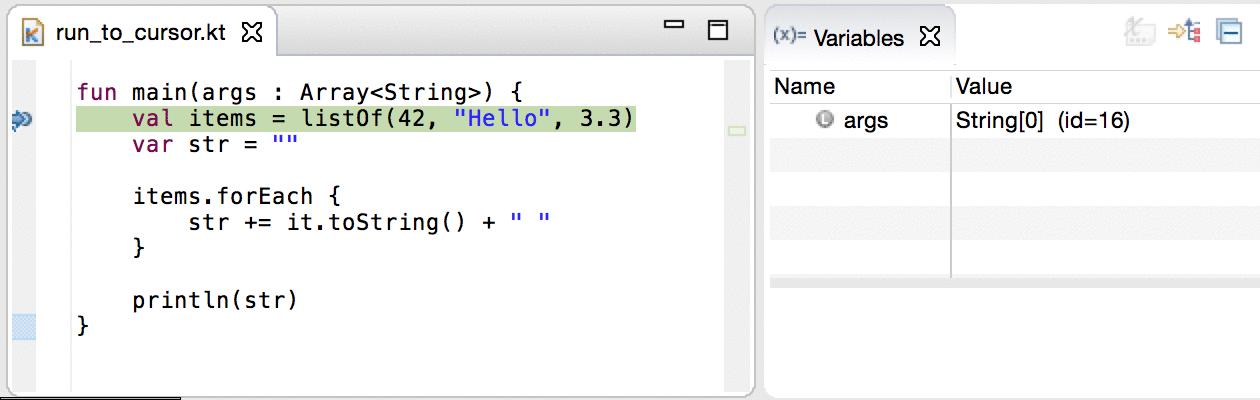This screenshot has height=400, width=1260.
Task: Click the line var str = ""
Action: pos(216,145)
